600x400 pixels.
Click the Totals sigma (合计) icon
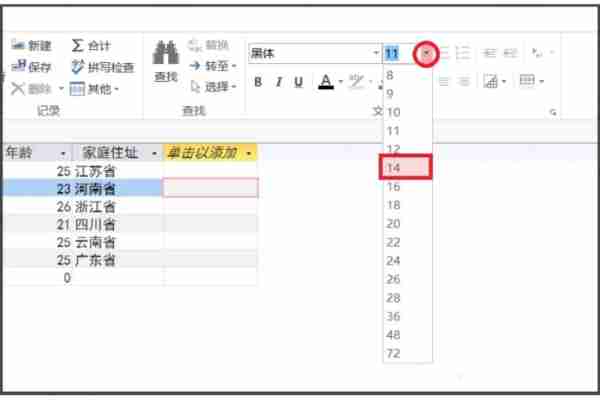[77, 45]
